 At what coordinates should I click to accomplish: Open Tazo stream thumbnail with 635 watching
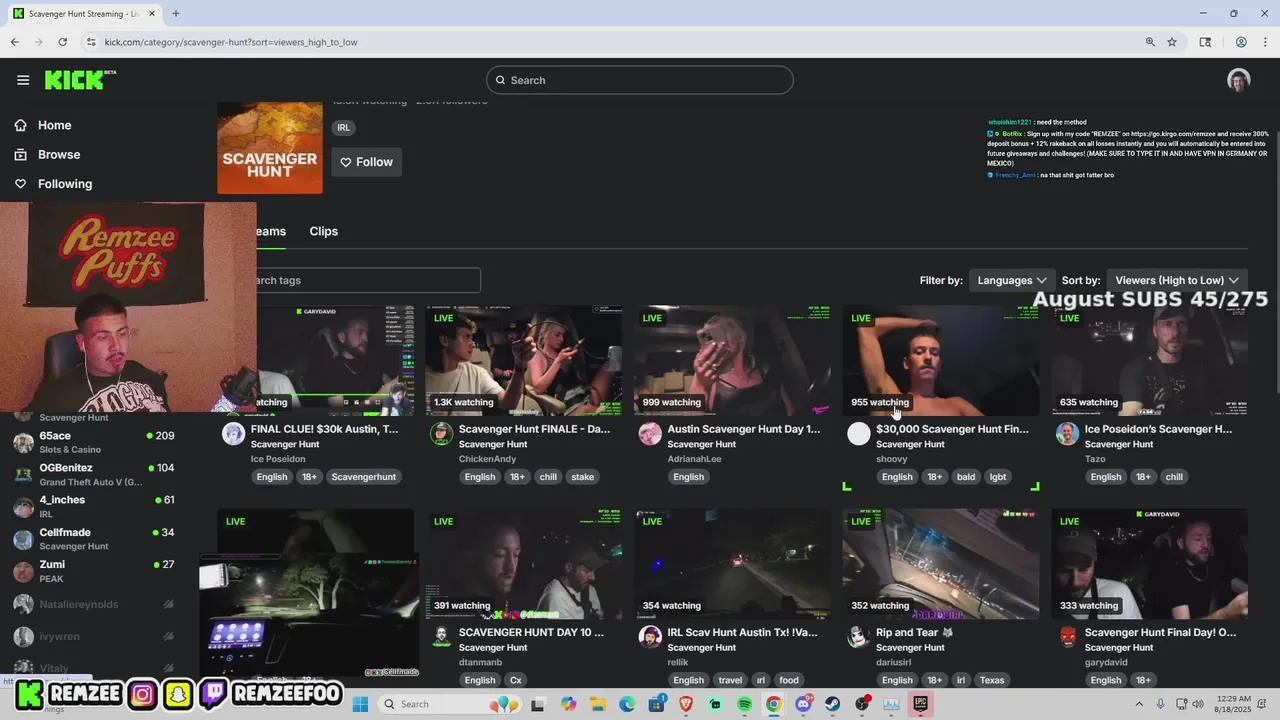point(1149,360)
